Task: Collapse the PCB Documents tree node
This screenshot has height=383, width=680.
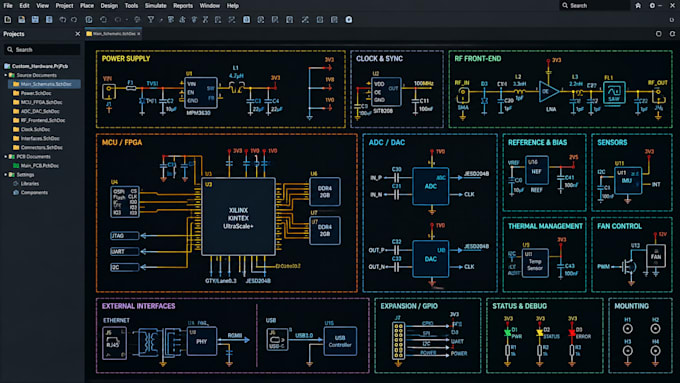Action: 6,156
